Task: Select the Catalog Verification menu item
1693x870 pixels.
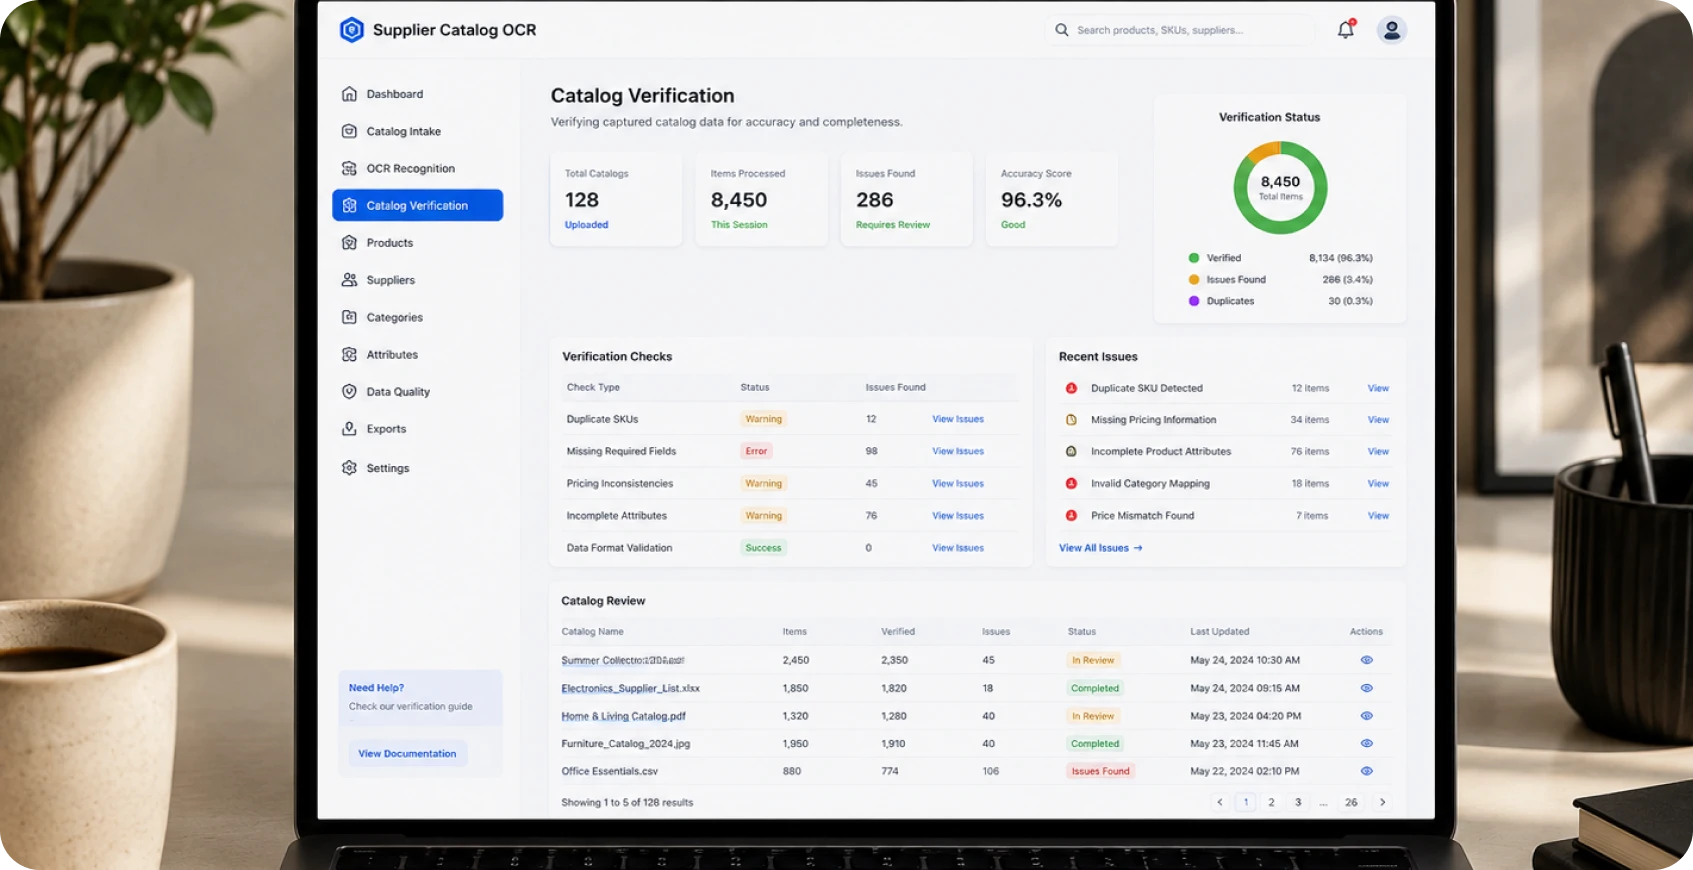Action: (417, 205)
